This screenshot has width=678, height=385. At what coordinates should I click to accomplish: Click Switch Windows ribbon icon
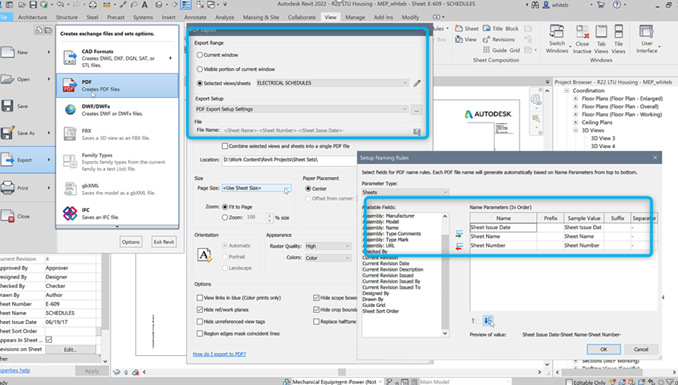(556, 32)
